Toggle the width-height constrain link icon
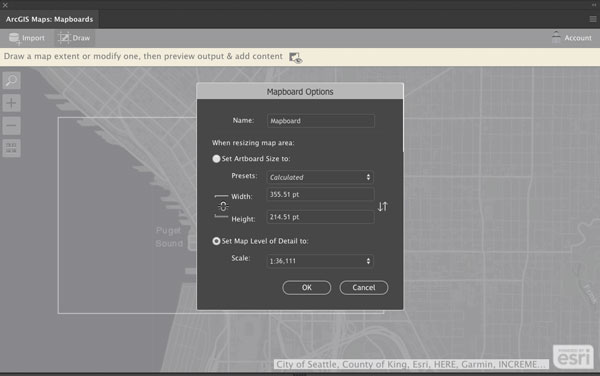The height and width of the screenshot is (376, 600). [x=223, y=207]
